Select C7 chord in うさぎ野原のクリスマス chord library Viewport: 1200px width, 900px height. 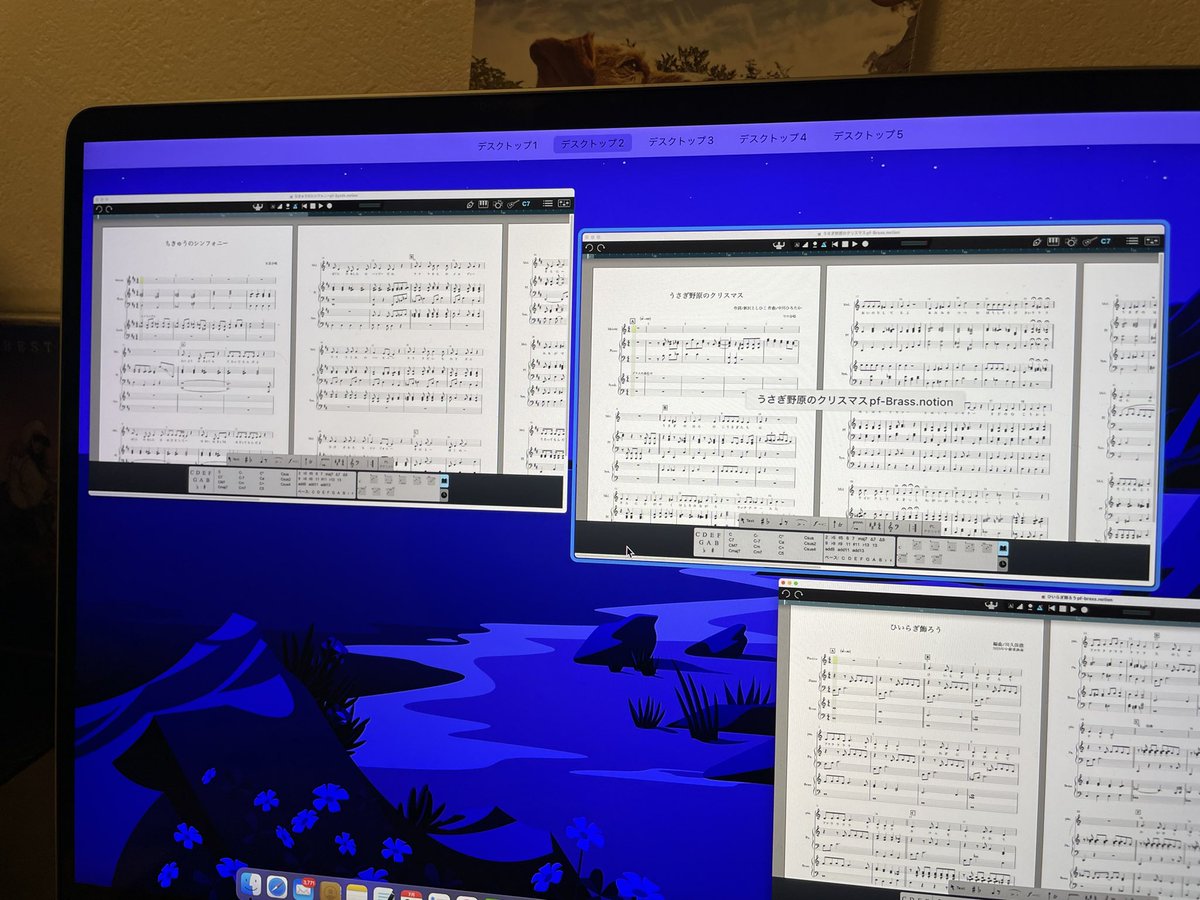click(x=731, y=539)
